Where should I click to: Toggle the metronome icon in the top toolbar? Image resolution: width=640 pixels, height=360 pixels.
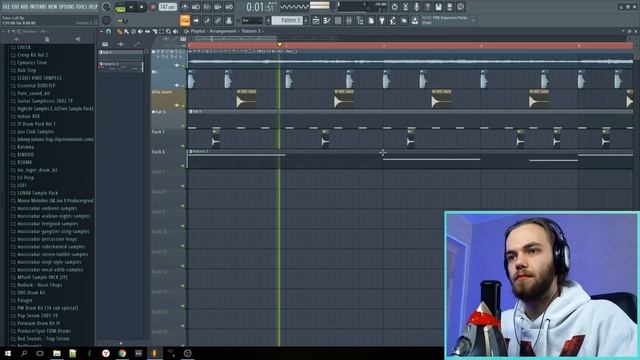pyautogui.click(x=184, y=7)
